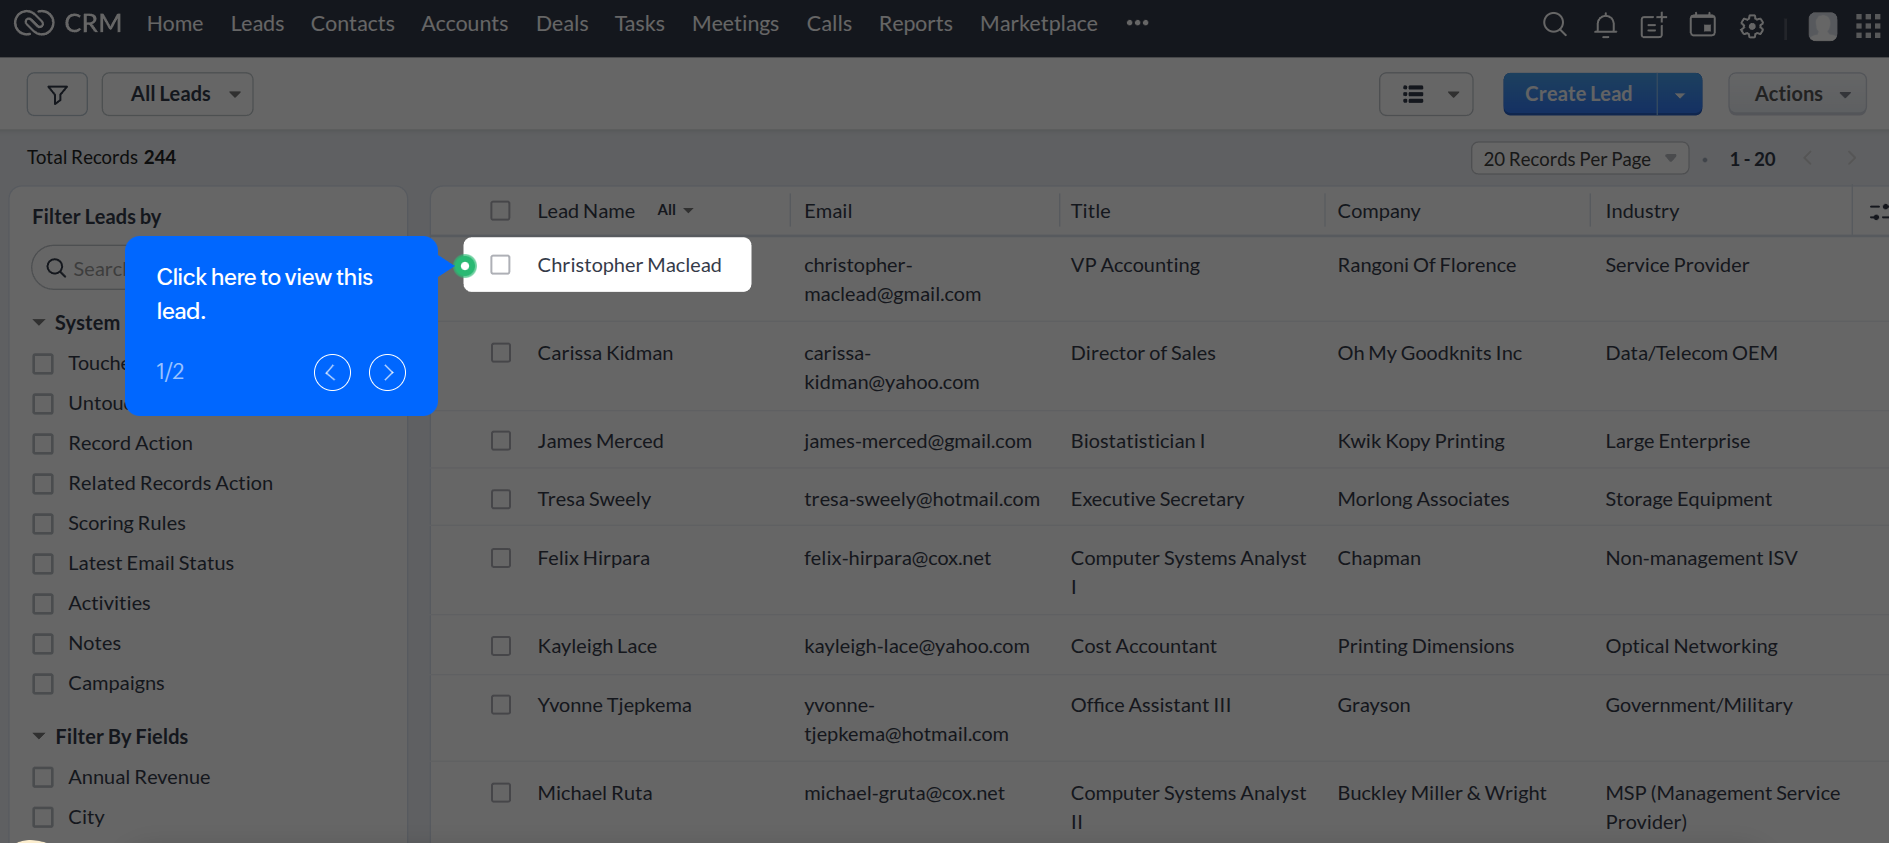
Task: Enable the Campaigns filter
Action: [x=43, y=684]
